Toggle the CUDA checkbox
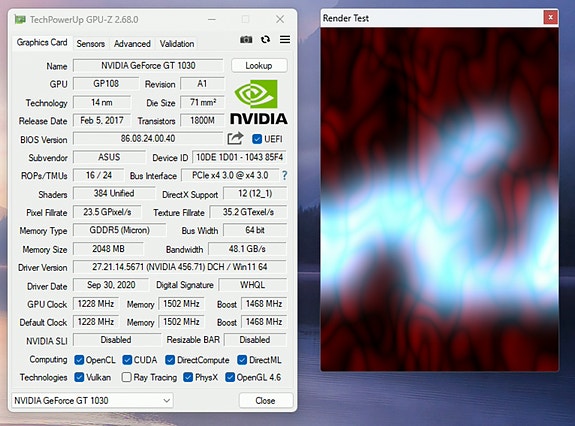This screenshot has width=575, height=426. point(127,360)
